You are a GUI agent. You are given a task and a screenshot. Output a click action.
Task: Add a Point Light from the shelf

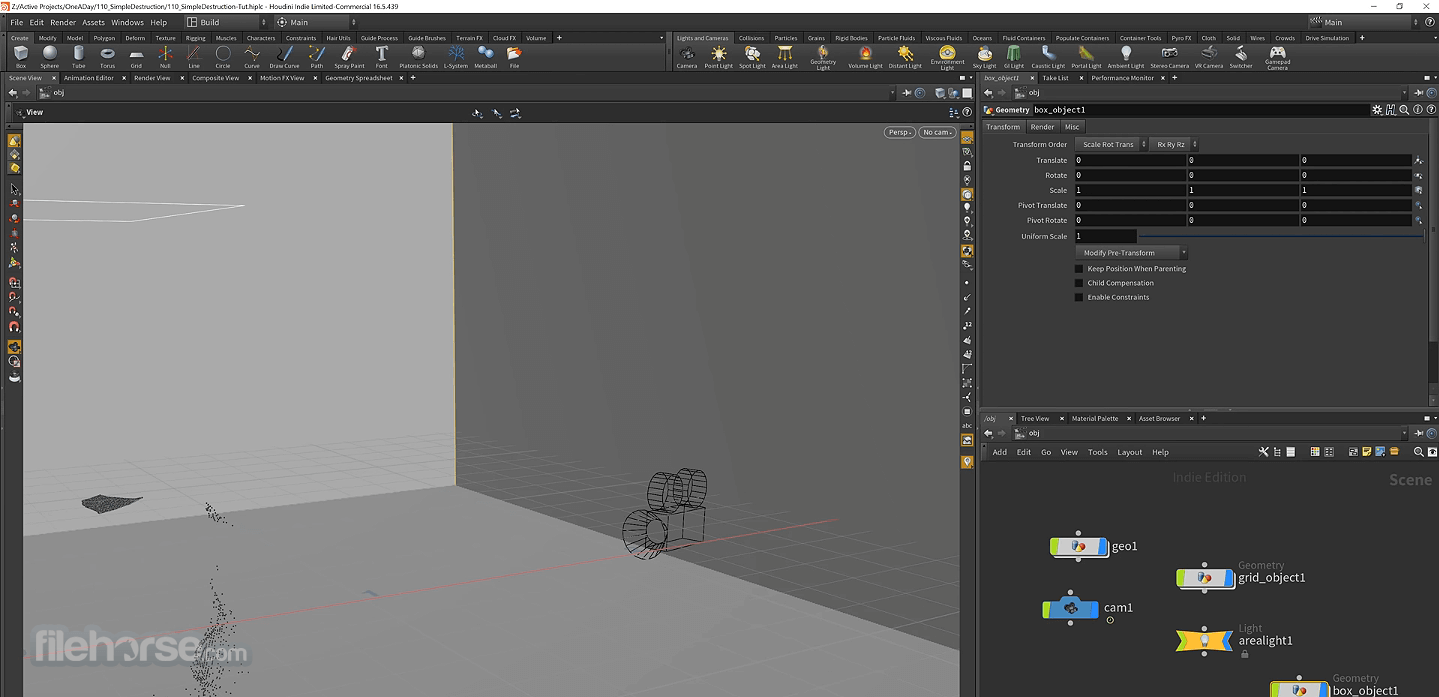click(x=719, y=56)
